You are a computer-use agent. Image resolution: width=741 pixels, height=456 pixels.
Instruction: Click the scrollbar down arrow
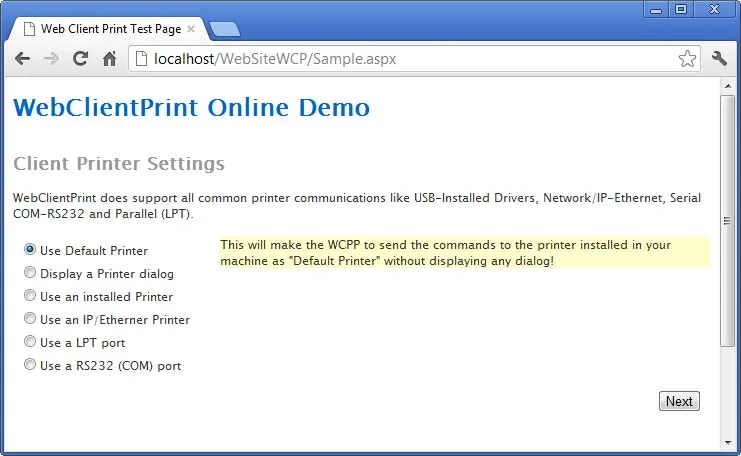click(728, 443)
